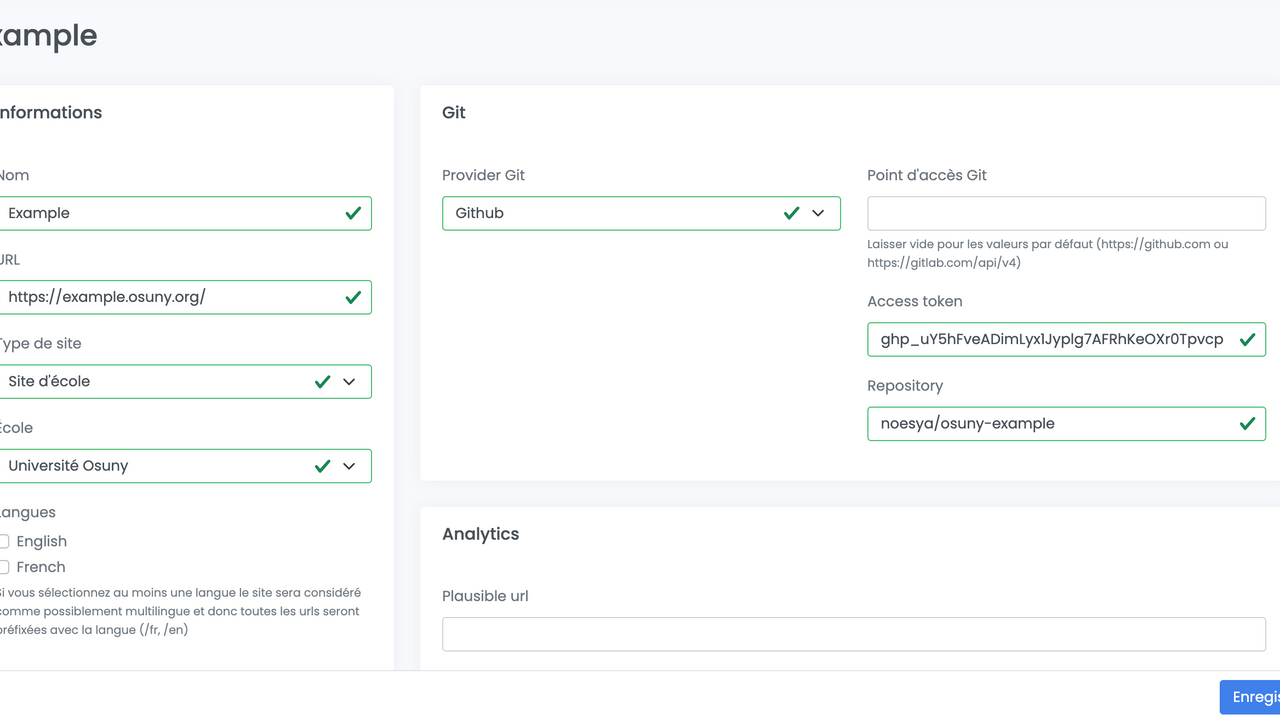Click the checkmark in École select

322,466
